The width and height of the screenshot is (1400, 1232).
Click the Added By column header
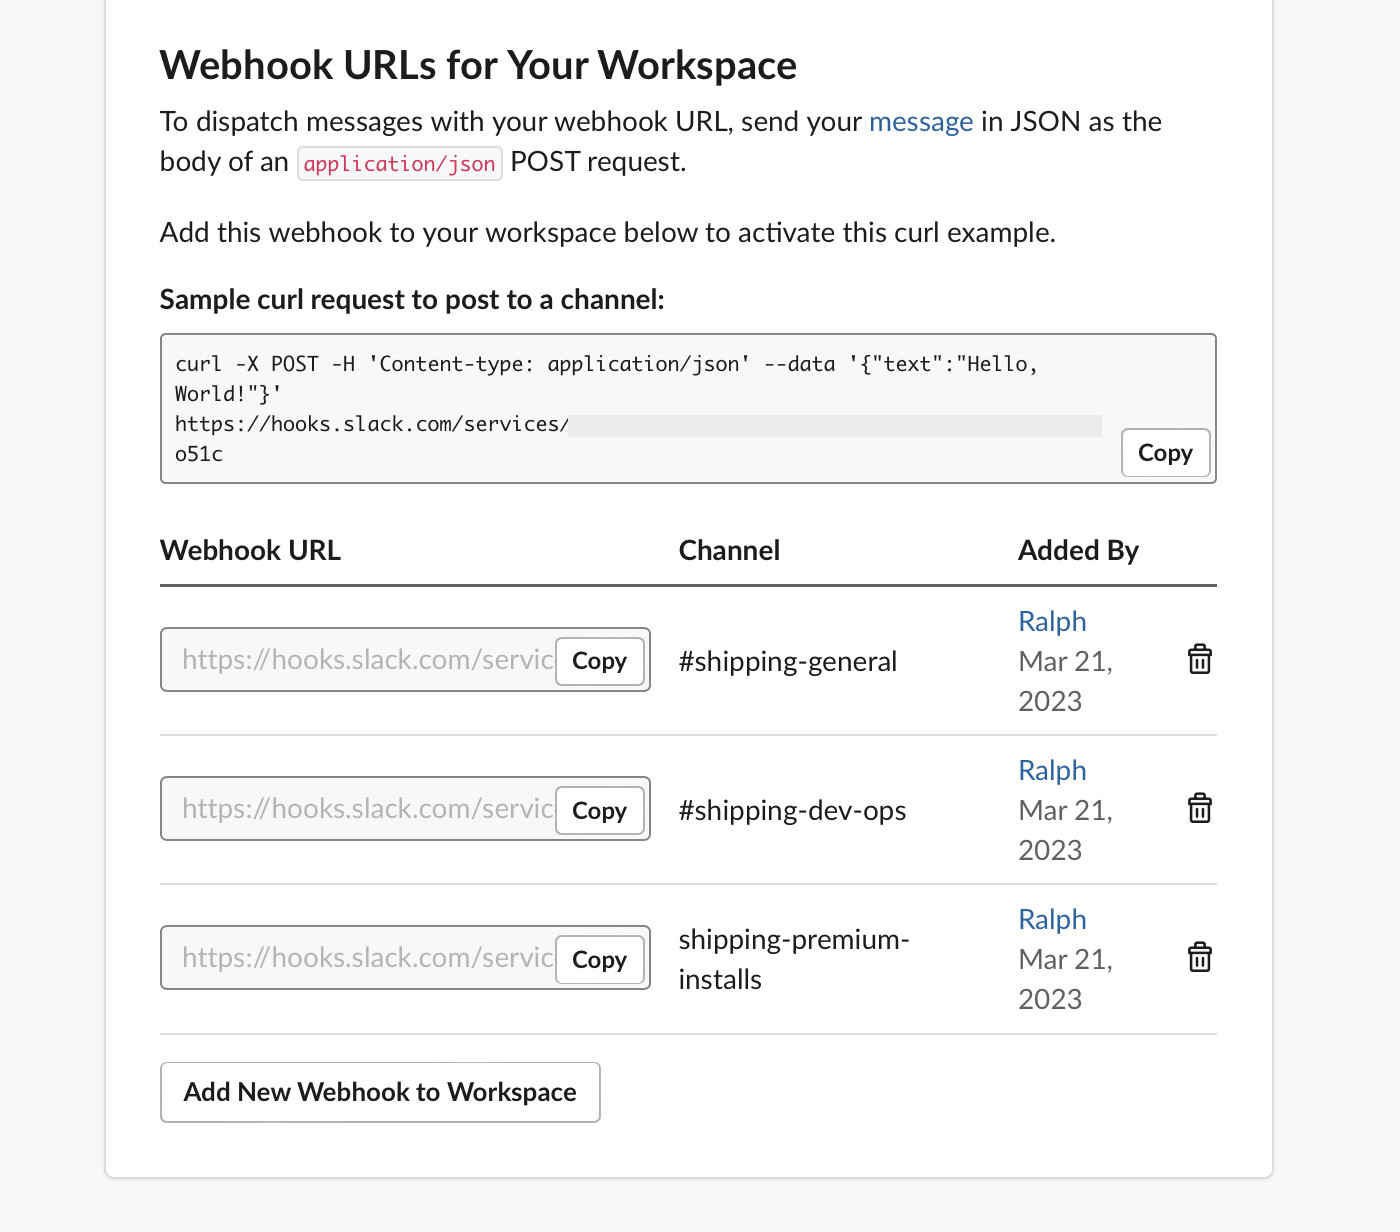(x=1078, y=549)
